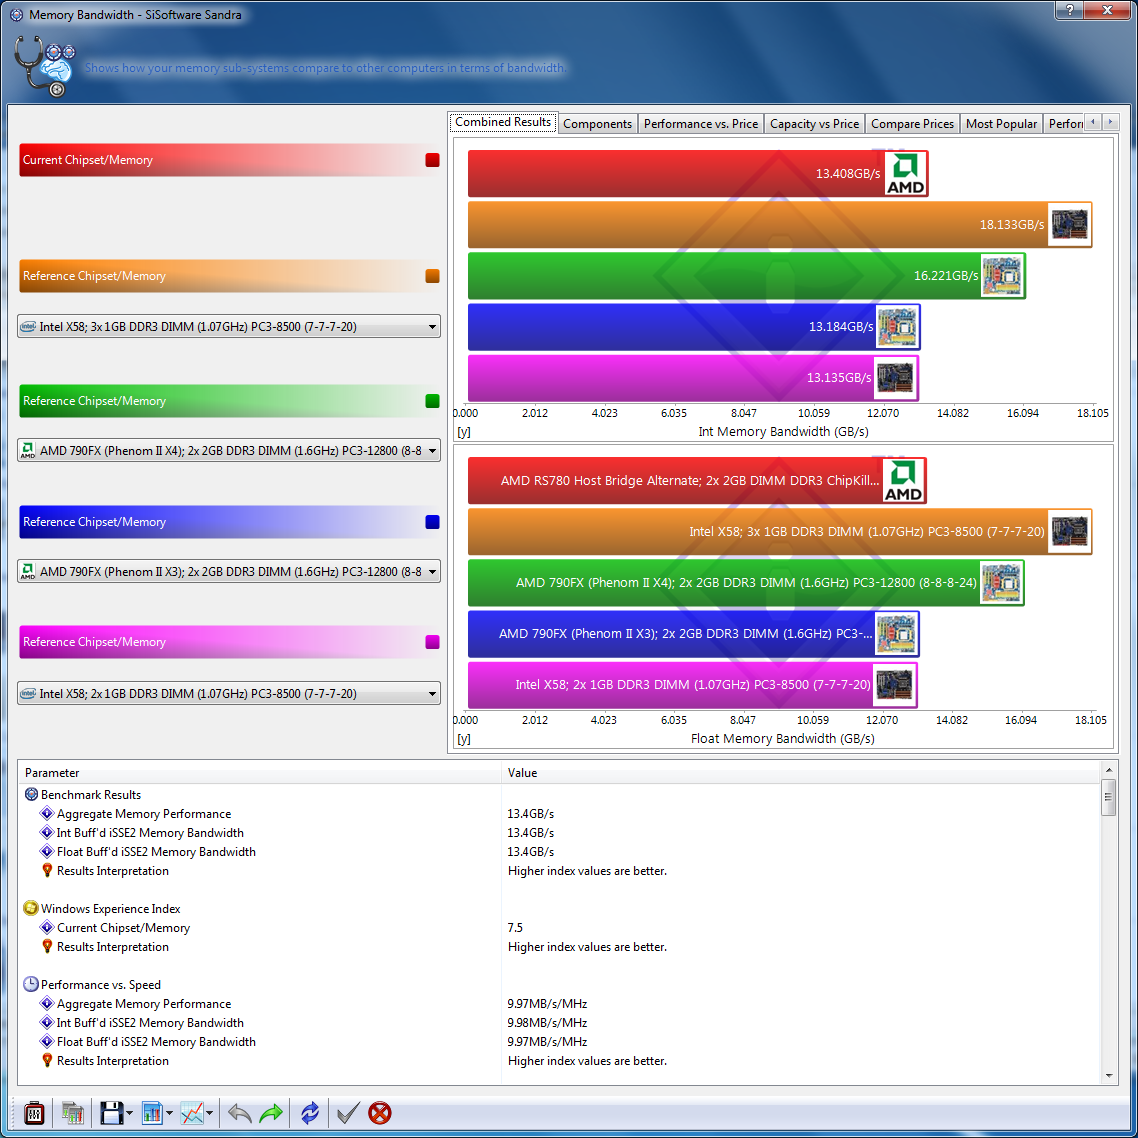Open the save icon's dropdown arrow

[x=129, y=1113]
